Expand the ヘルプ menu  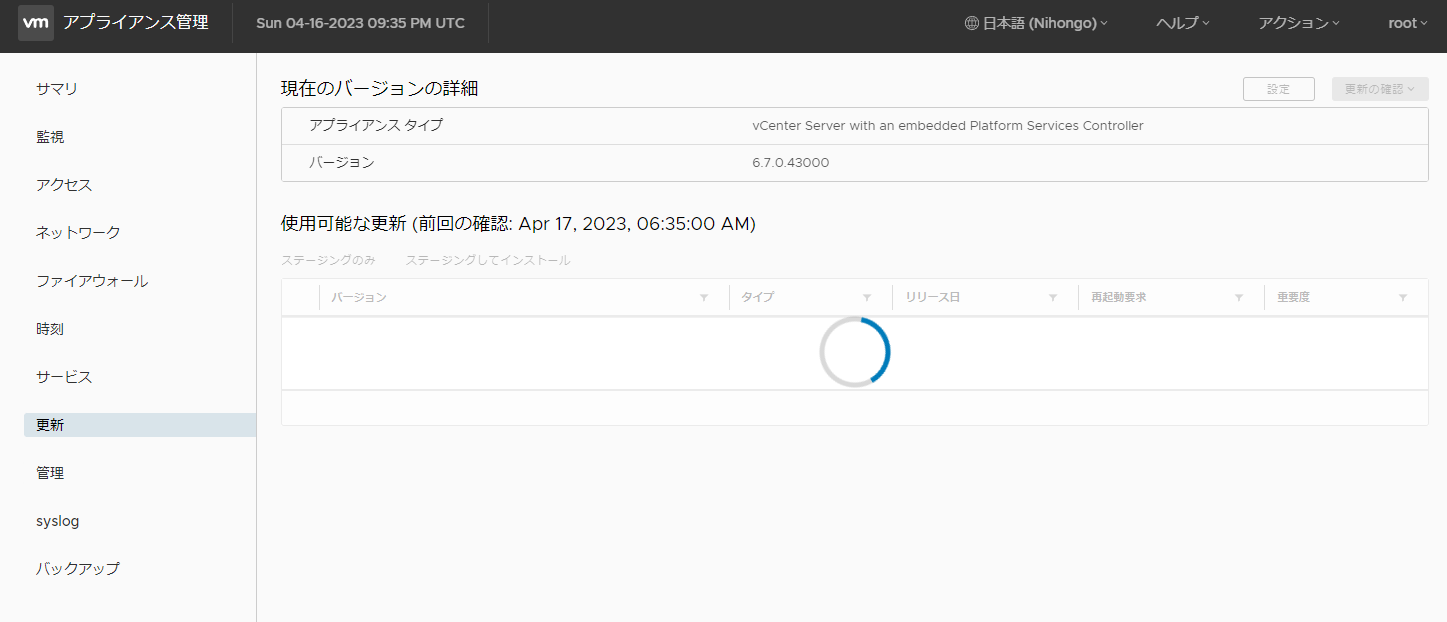pos(1183,23)
